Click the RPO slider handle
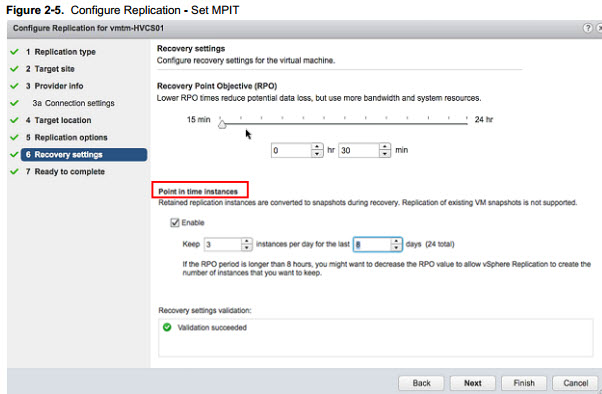The height and width of the screenshot is (394, 602). tap(222, 124)
